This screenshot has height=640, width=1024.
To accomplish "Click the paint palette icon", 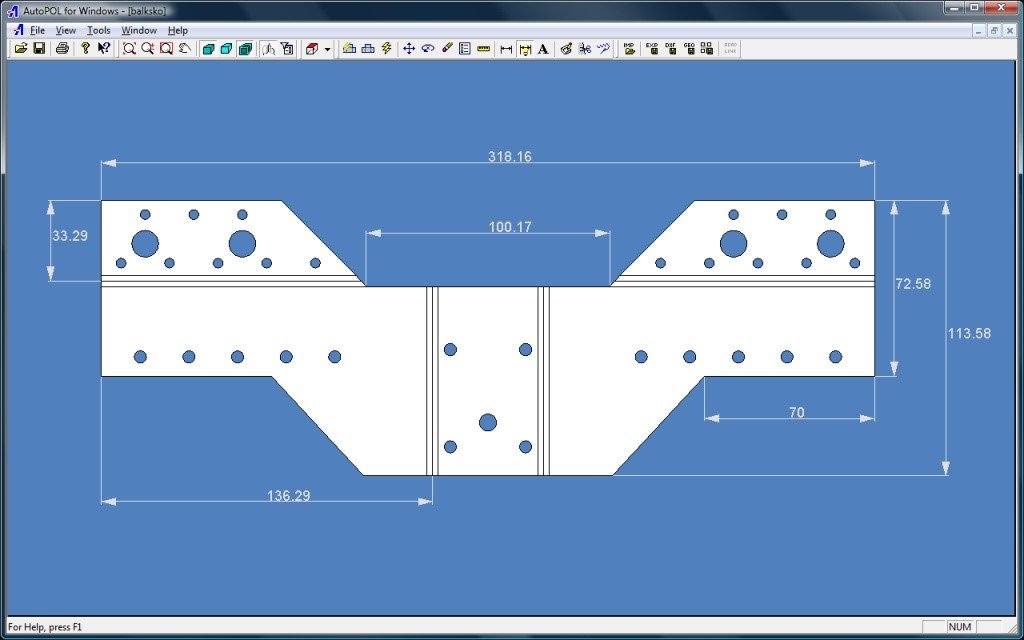I will point(566,48).
